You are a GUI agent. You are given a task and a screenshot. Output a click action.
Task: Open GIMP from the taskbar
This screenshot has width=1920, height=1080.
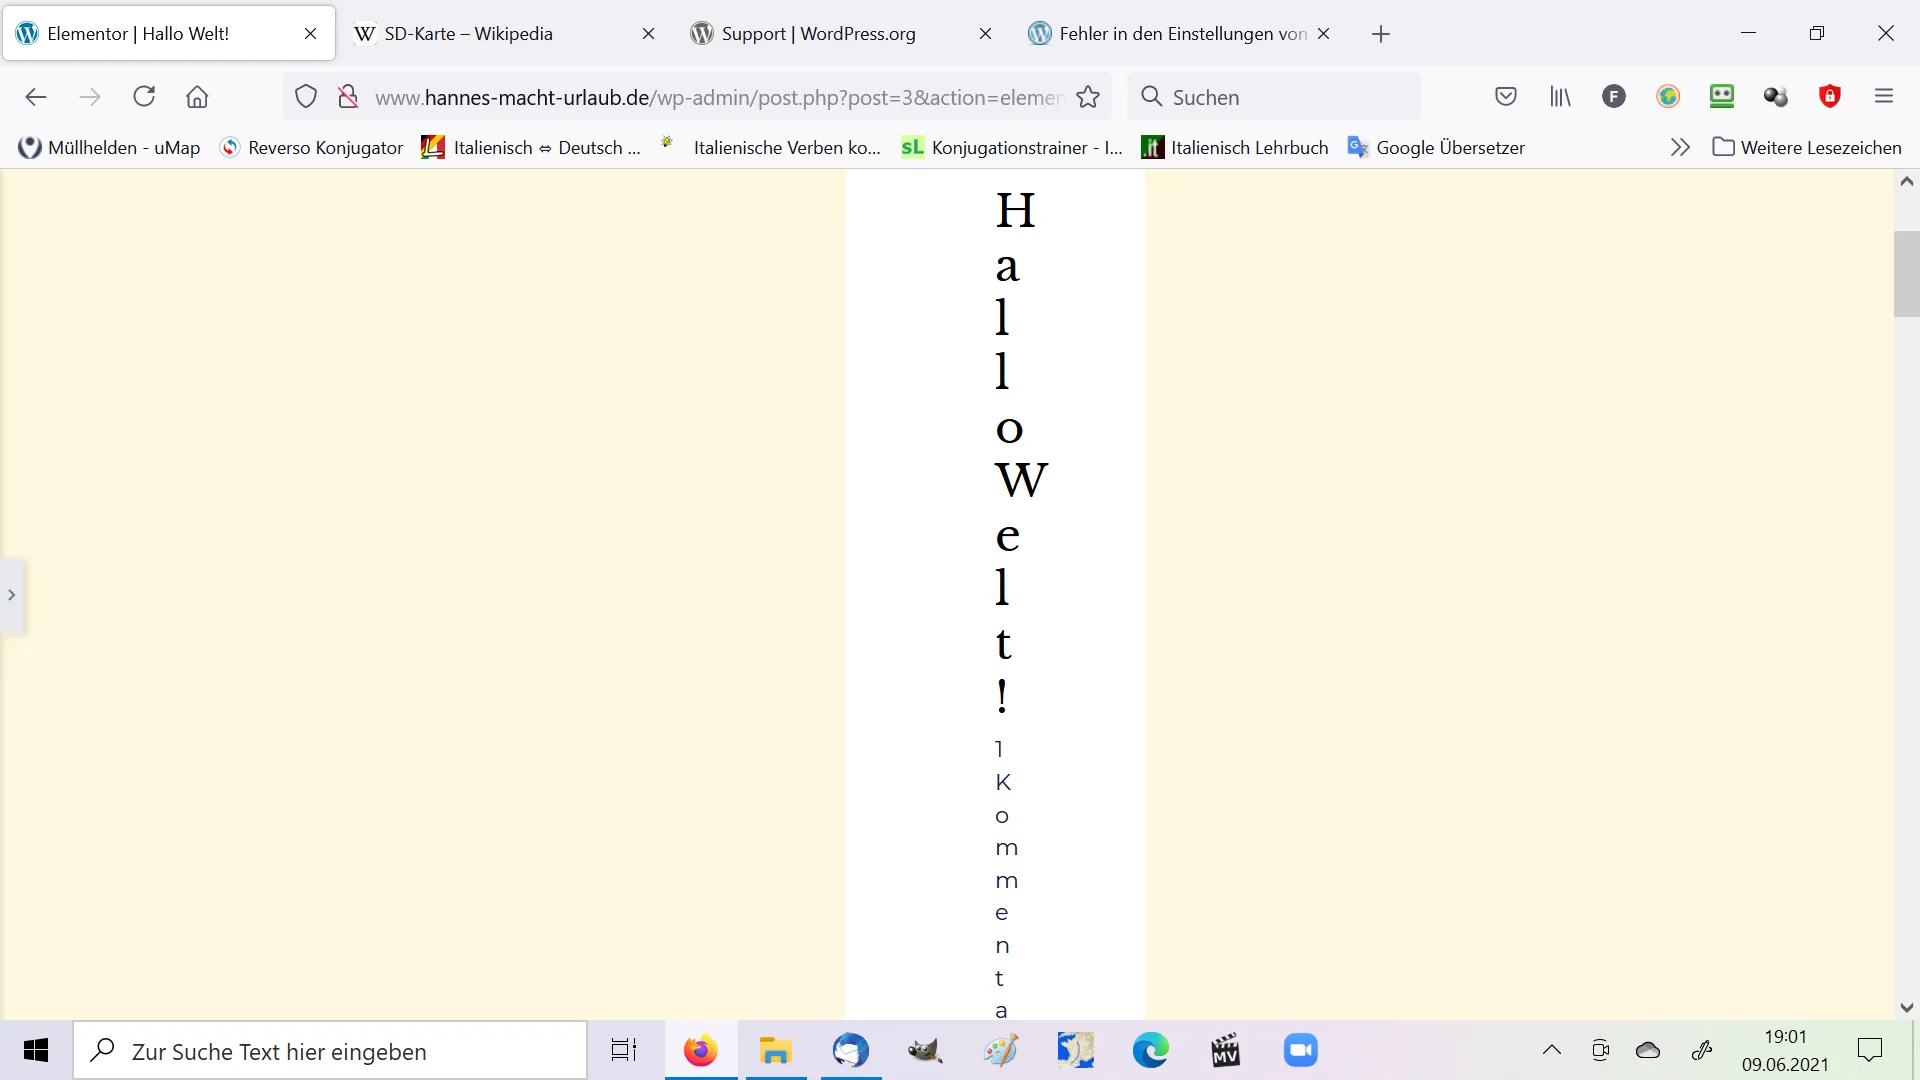(925, 1050)
